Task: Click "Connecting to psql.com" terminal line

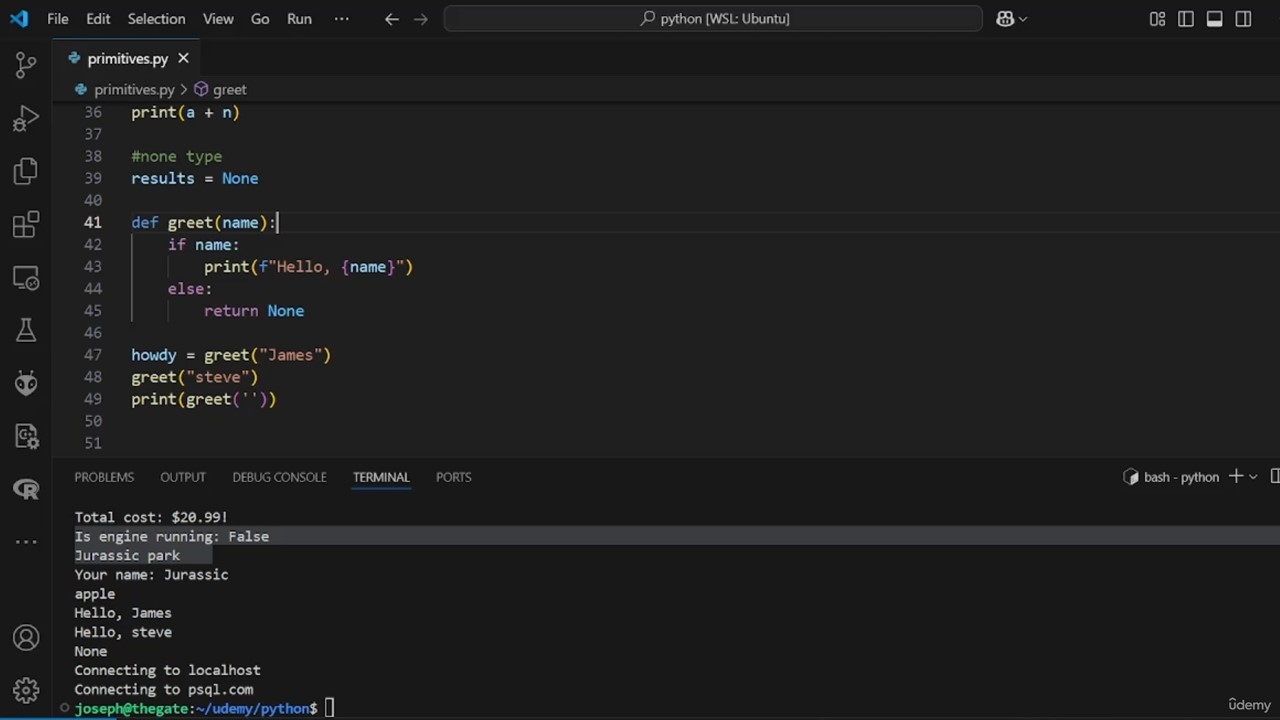Action: [x=164, y=690]
